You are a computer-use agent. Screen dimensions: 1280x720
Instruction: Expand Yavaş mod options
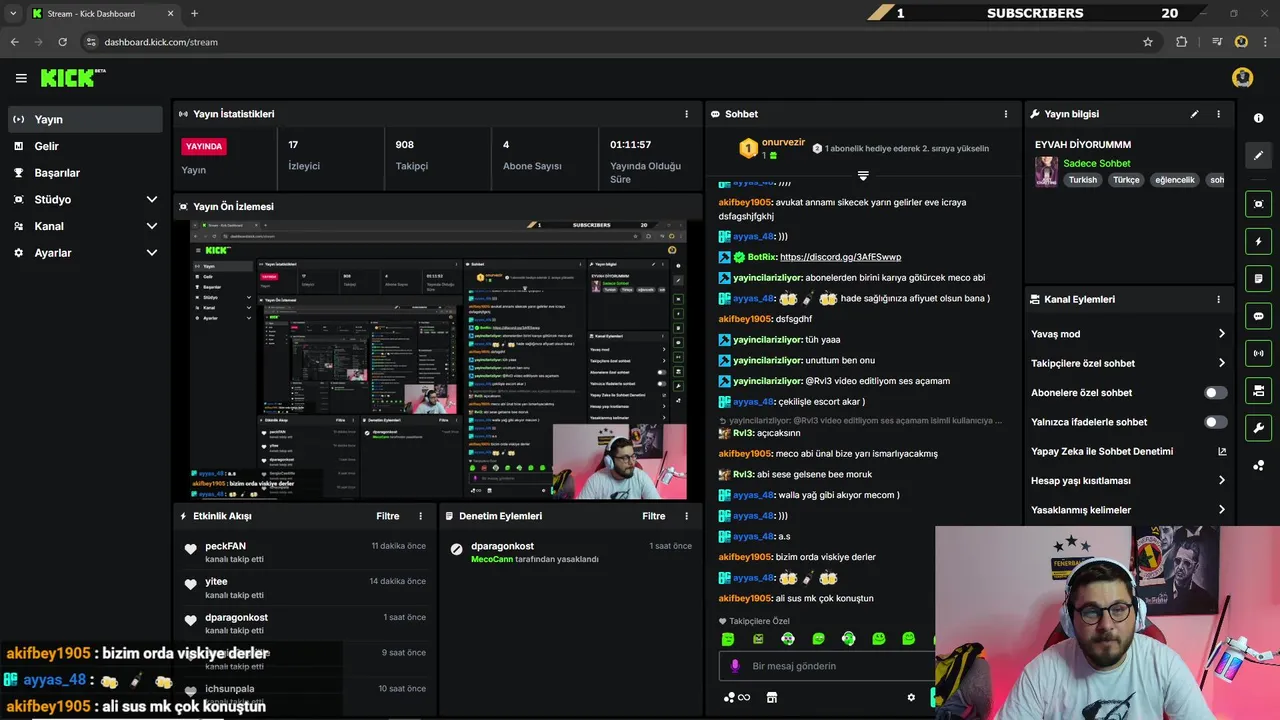click(1221, 334)
